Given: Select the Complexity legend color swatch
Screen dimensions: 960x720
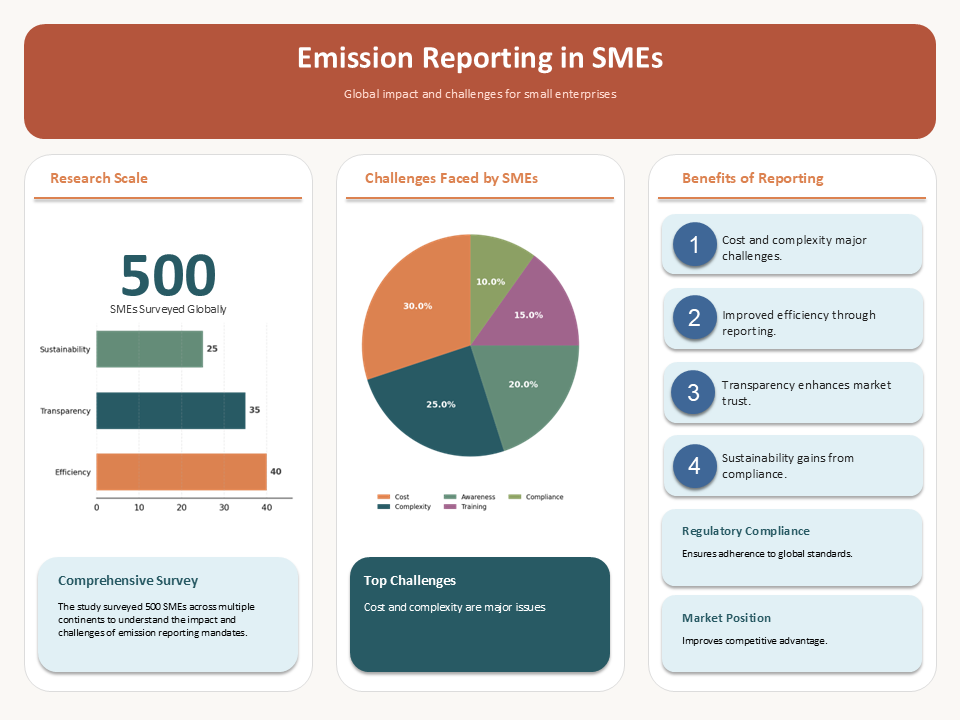Looking at the screenshot, I should point(384,506).
